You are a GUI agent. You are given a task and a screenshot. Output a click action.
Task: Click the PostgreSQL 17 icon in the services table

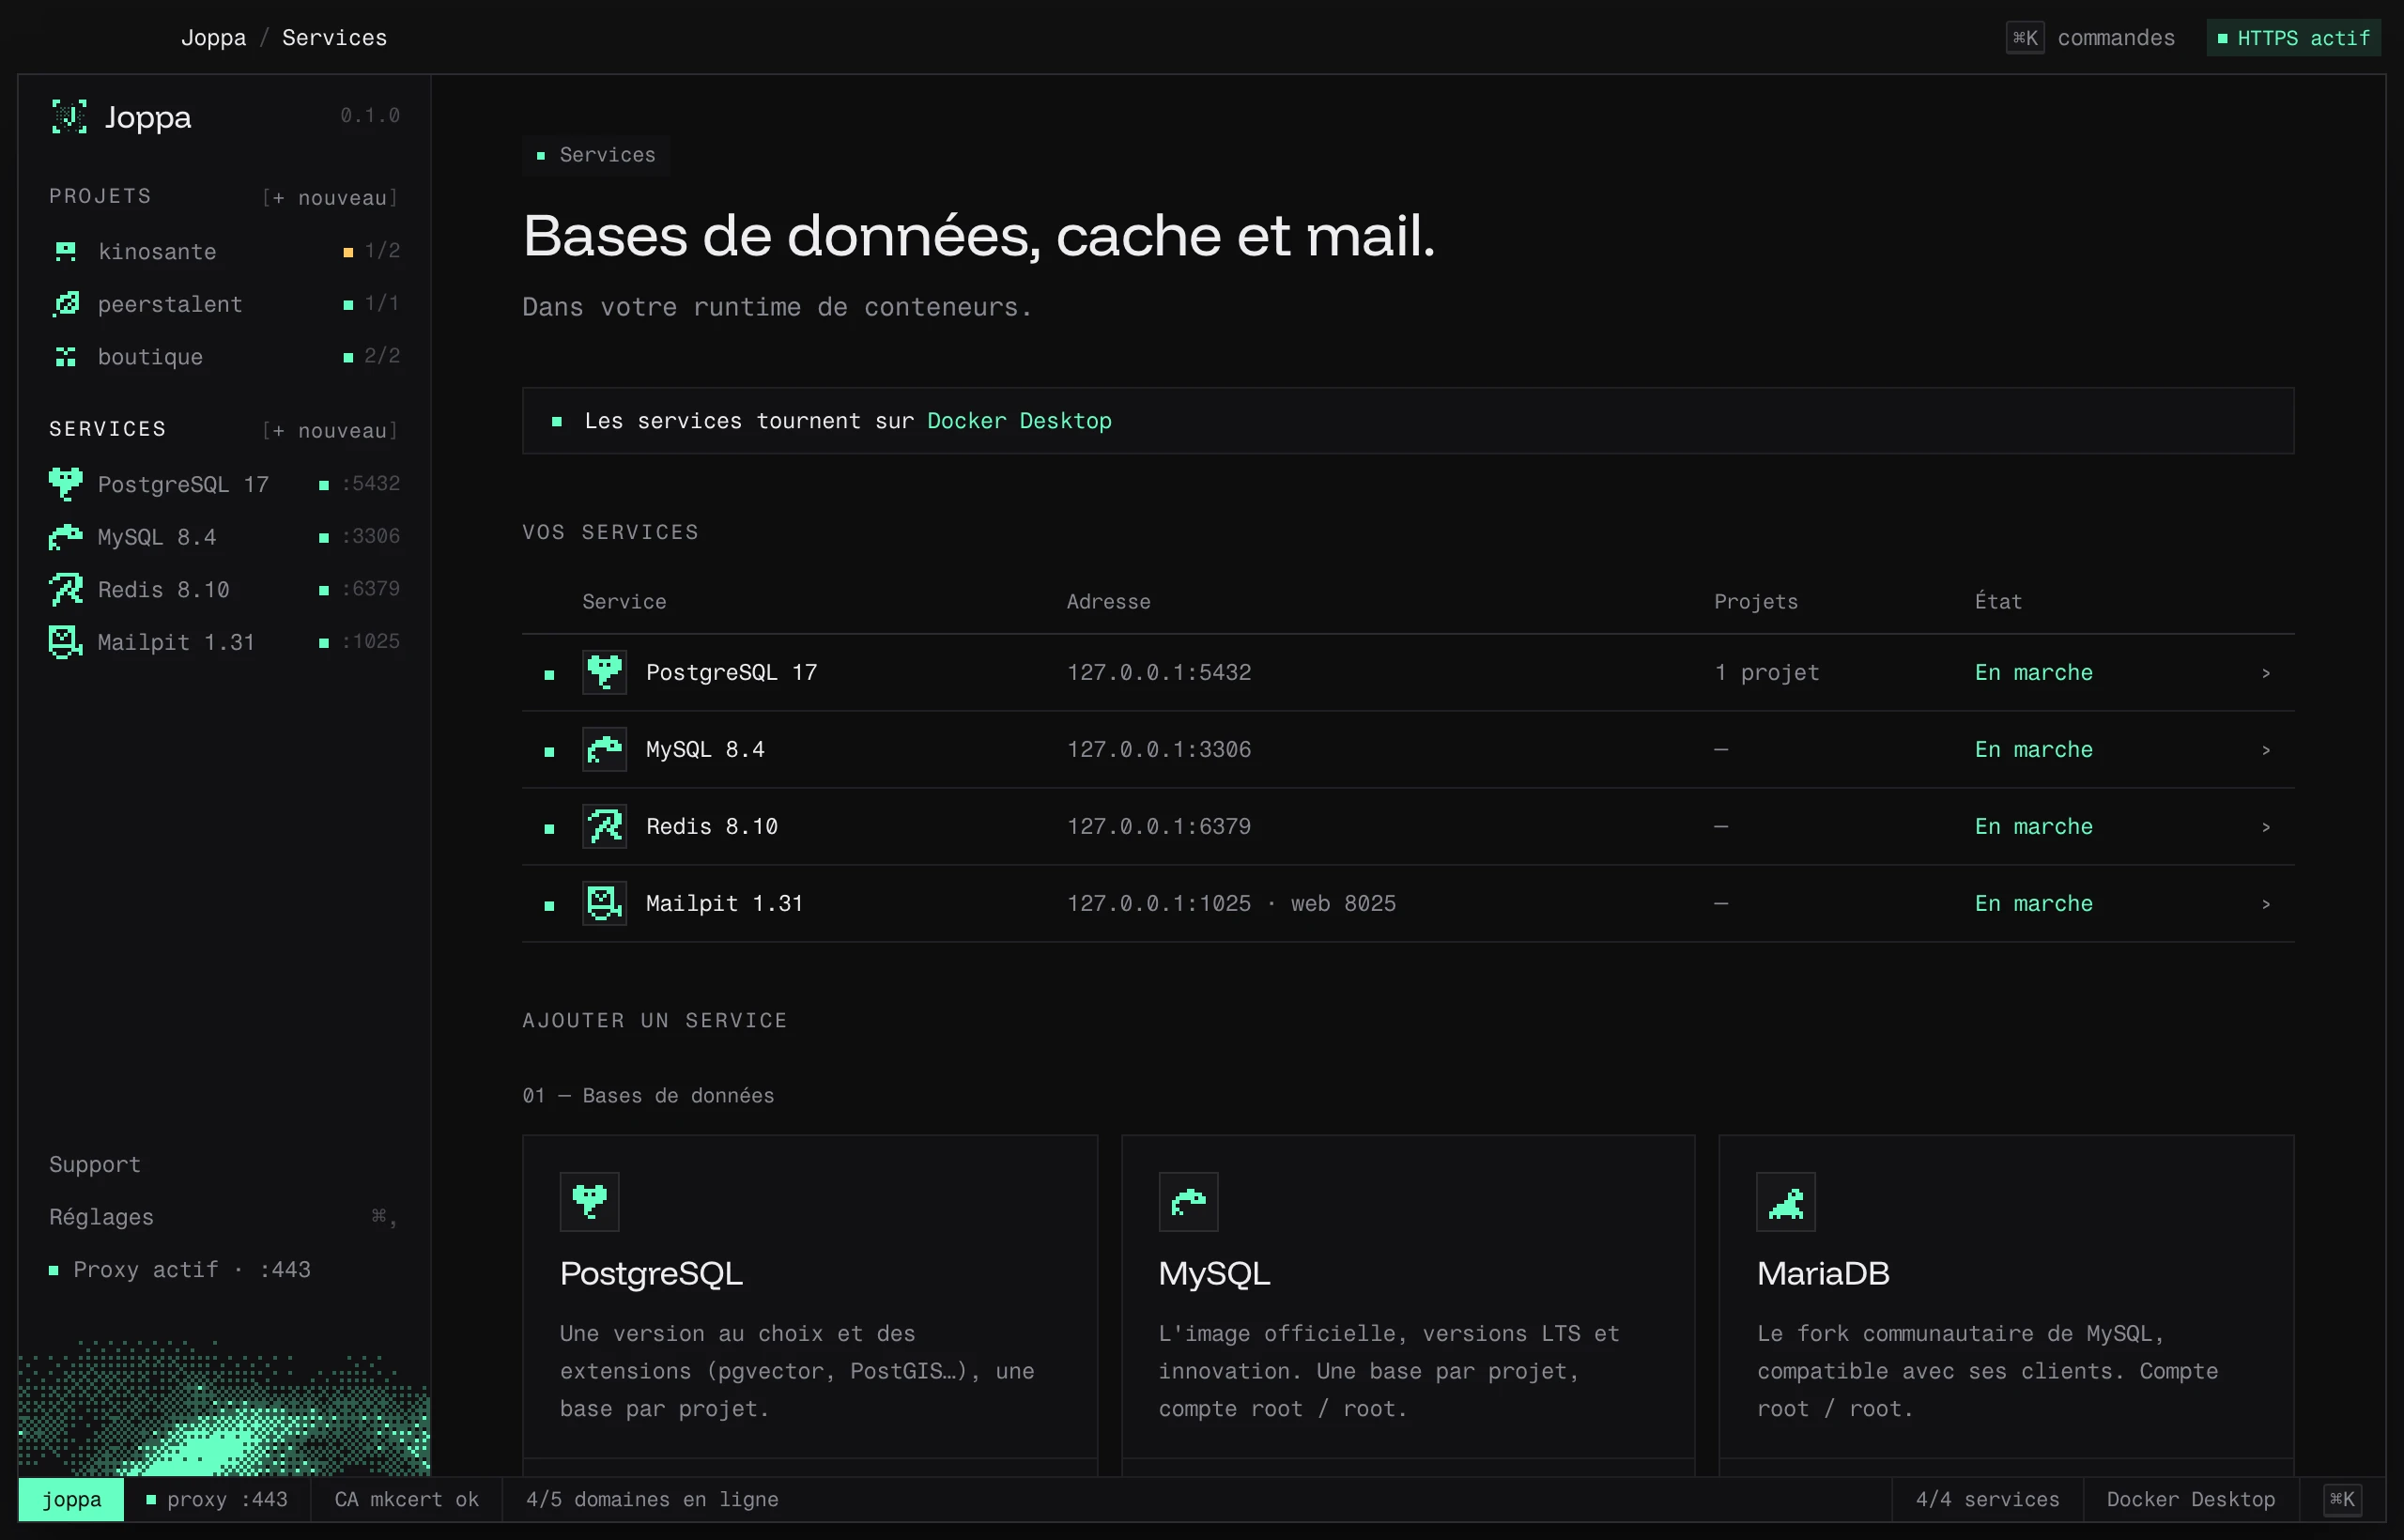click(605, 672)
